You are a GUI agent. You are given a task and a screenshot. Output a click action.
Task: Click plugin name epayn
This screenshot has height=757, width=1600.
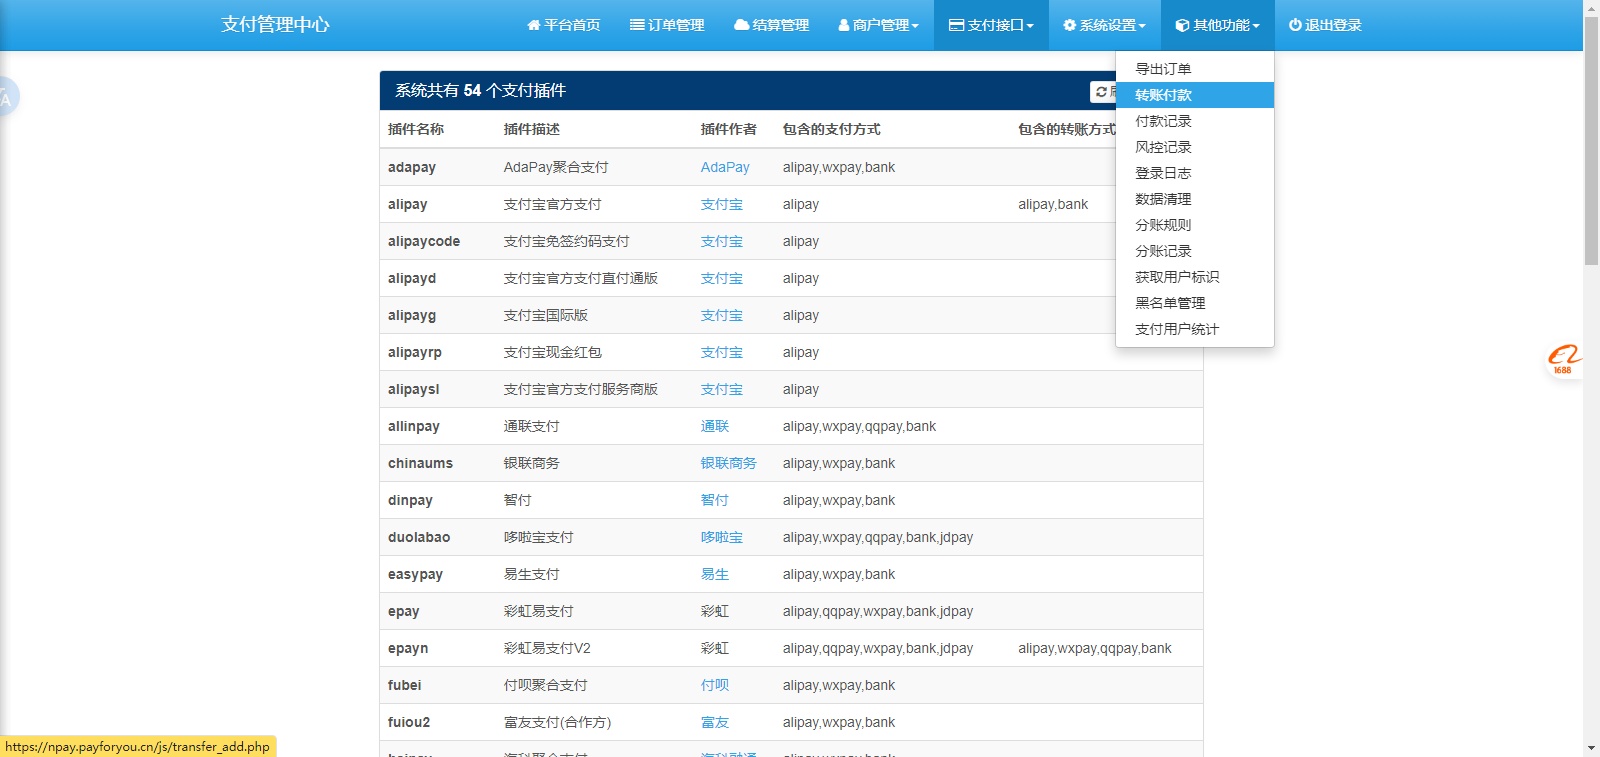(408, 648)
